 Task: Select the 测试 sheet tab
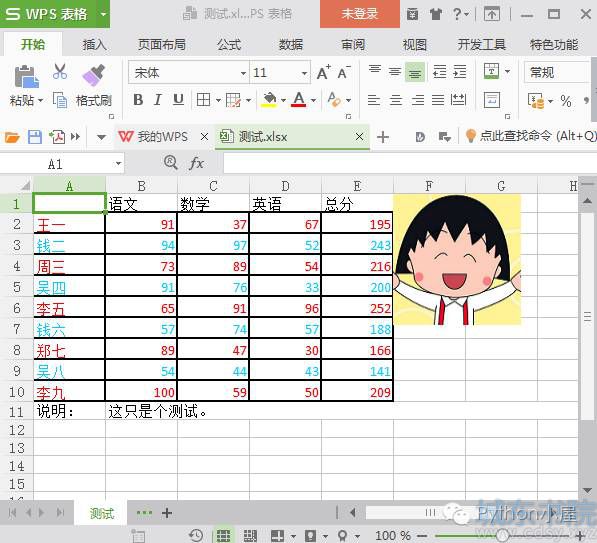point(102,513)
